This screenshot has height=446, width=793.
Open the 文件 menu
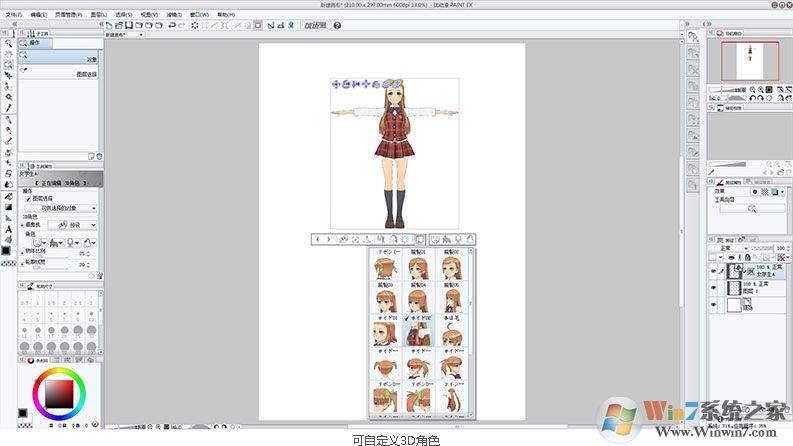(x=12, y=15)
